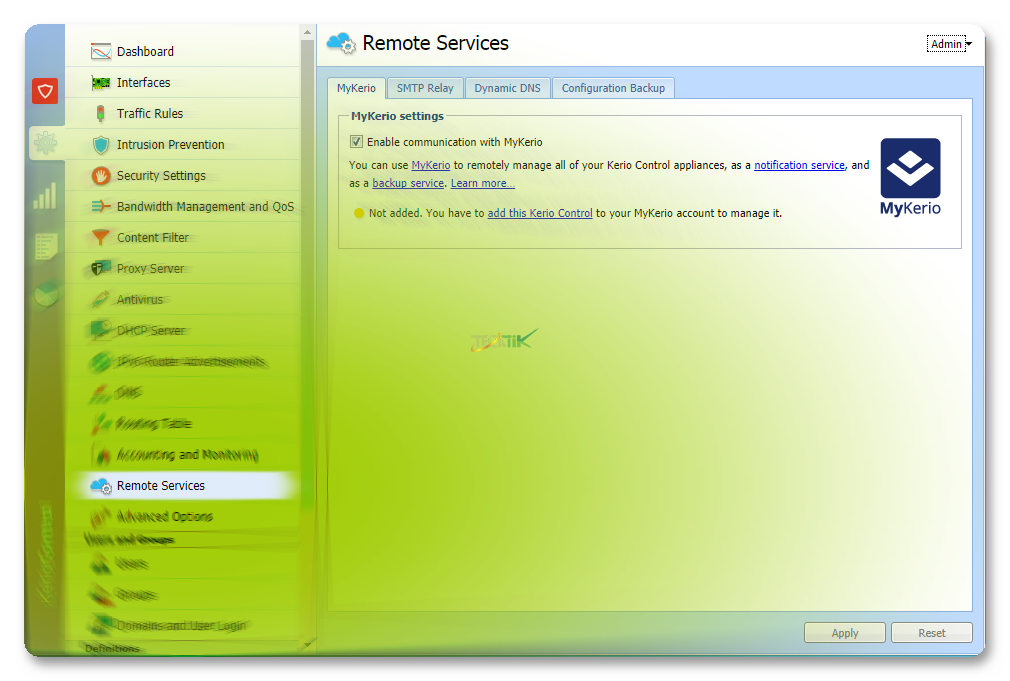1010x681 pixels.
Task: Disable communication with MyKerio checkbox
Action: tap(356, 142)
